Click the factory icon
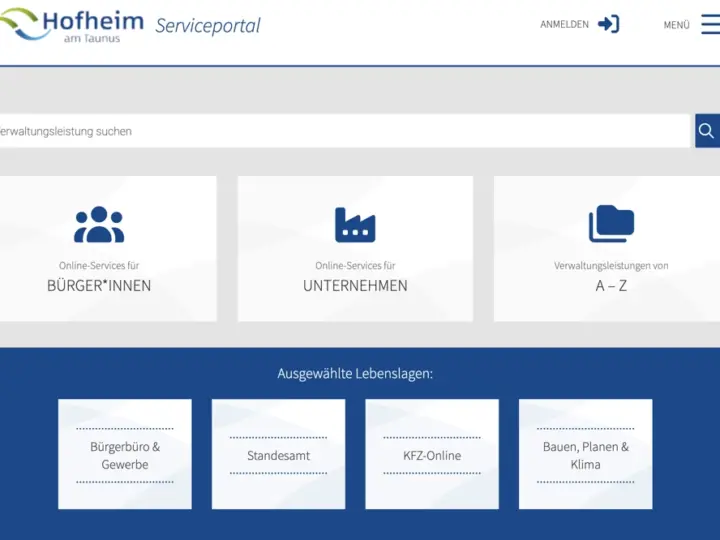 pyautogui.click(x=355, y=225)
